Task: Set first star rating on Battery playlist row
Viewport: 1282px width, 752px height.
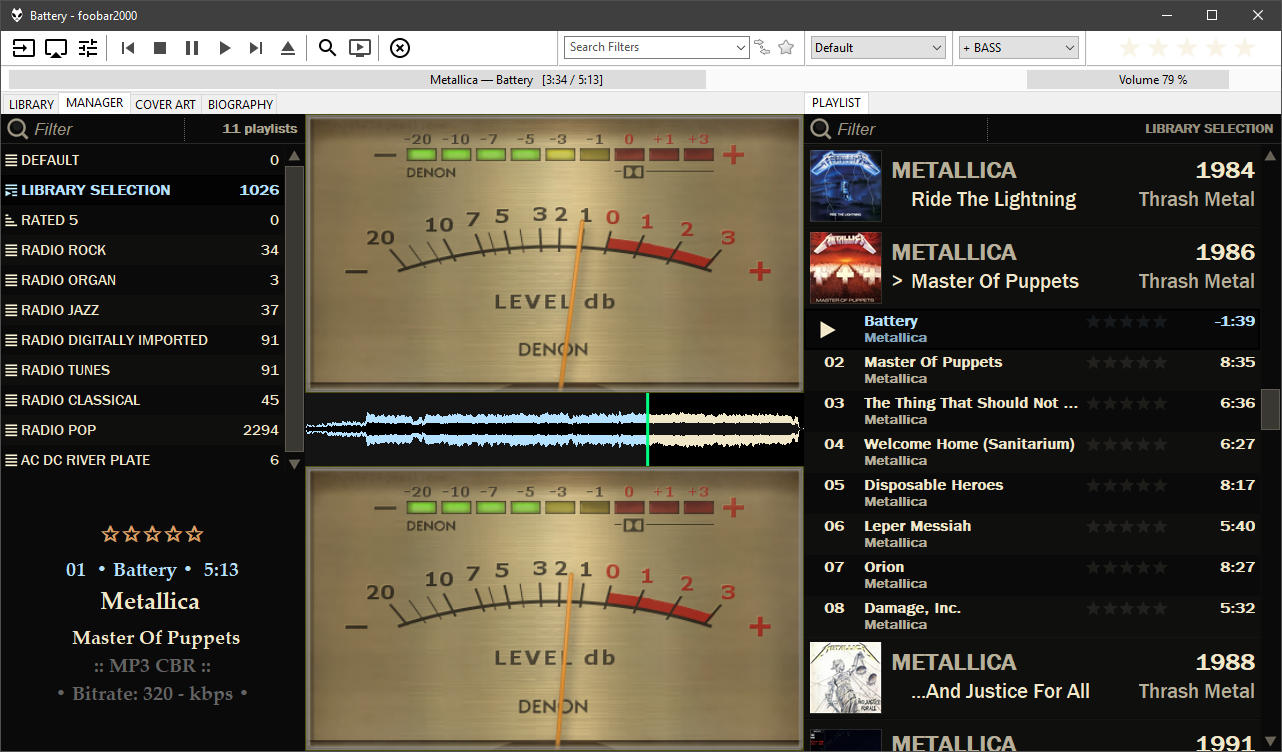Action: coord(1093,322)
